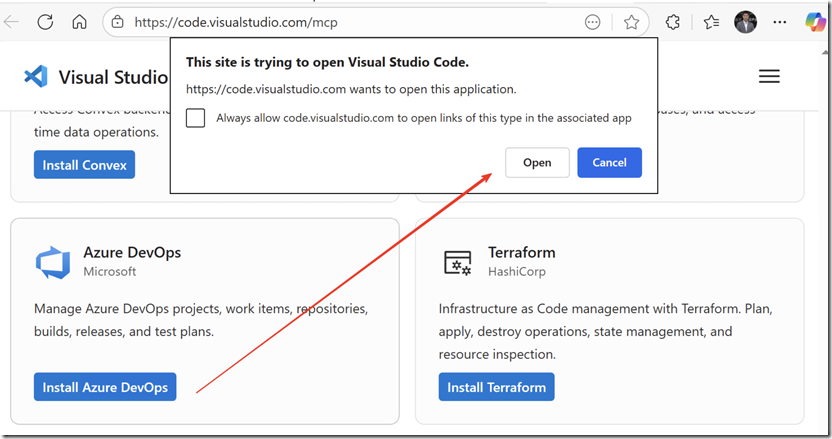Image resolution: width=832 pixels, height=439 pixels.
Task: Click the HashiCorp publisher text
Action: point(517,271)
